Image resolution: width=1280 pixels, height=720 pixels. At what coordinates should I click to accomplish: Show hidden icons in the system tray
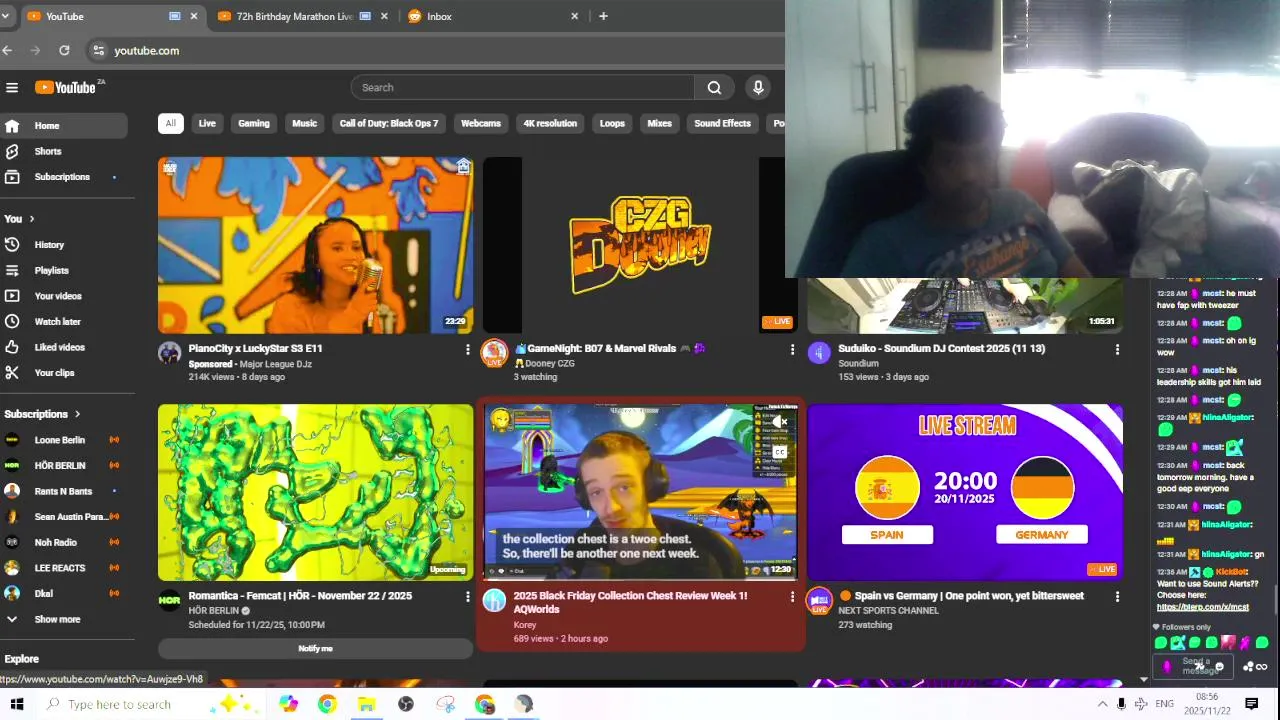1102,704
